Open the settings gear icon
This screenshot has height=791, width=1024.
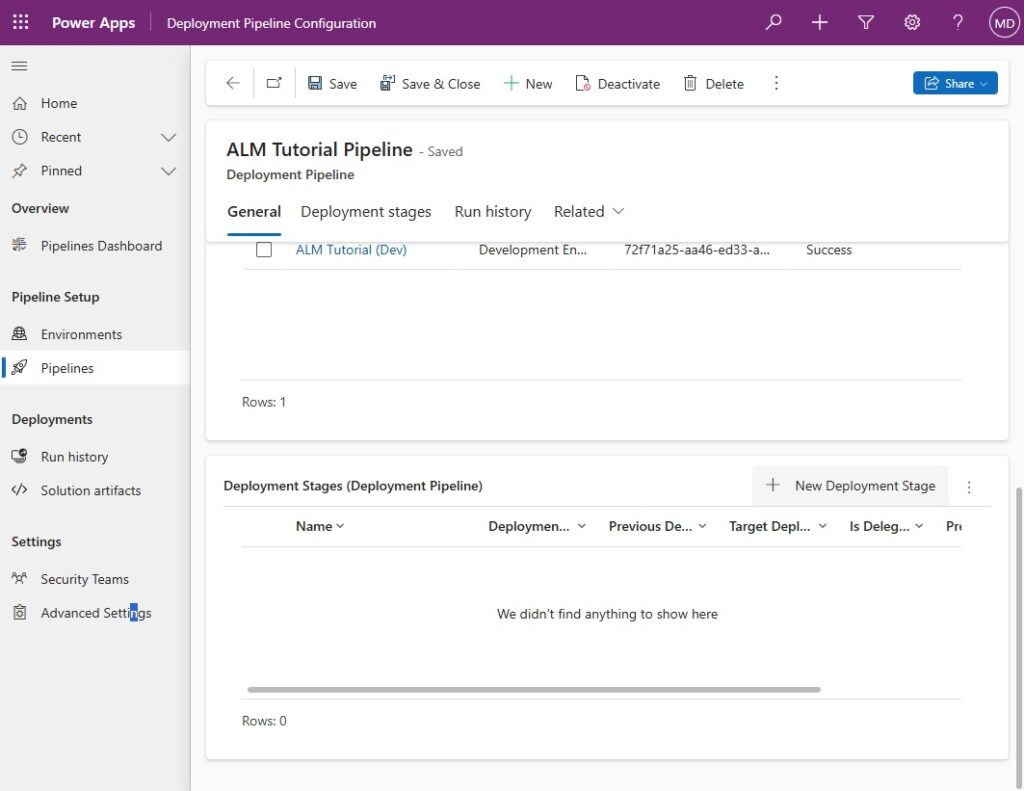[912, 22]
